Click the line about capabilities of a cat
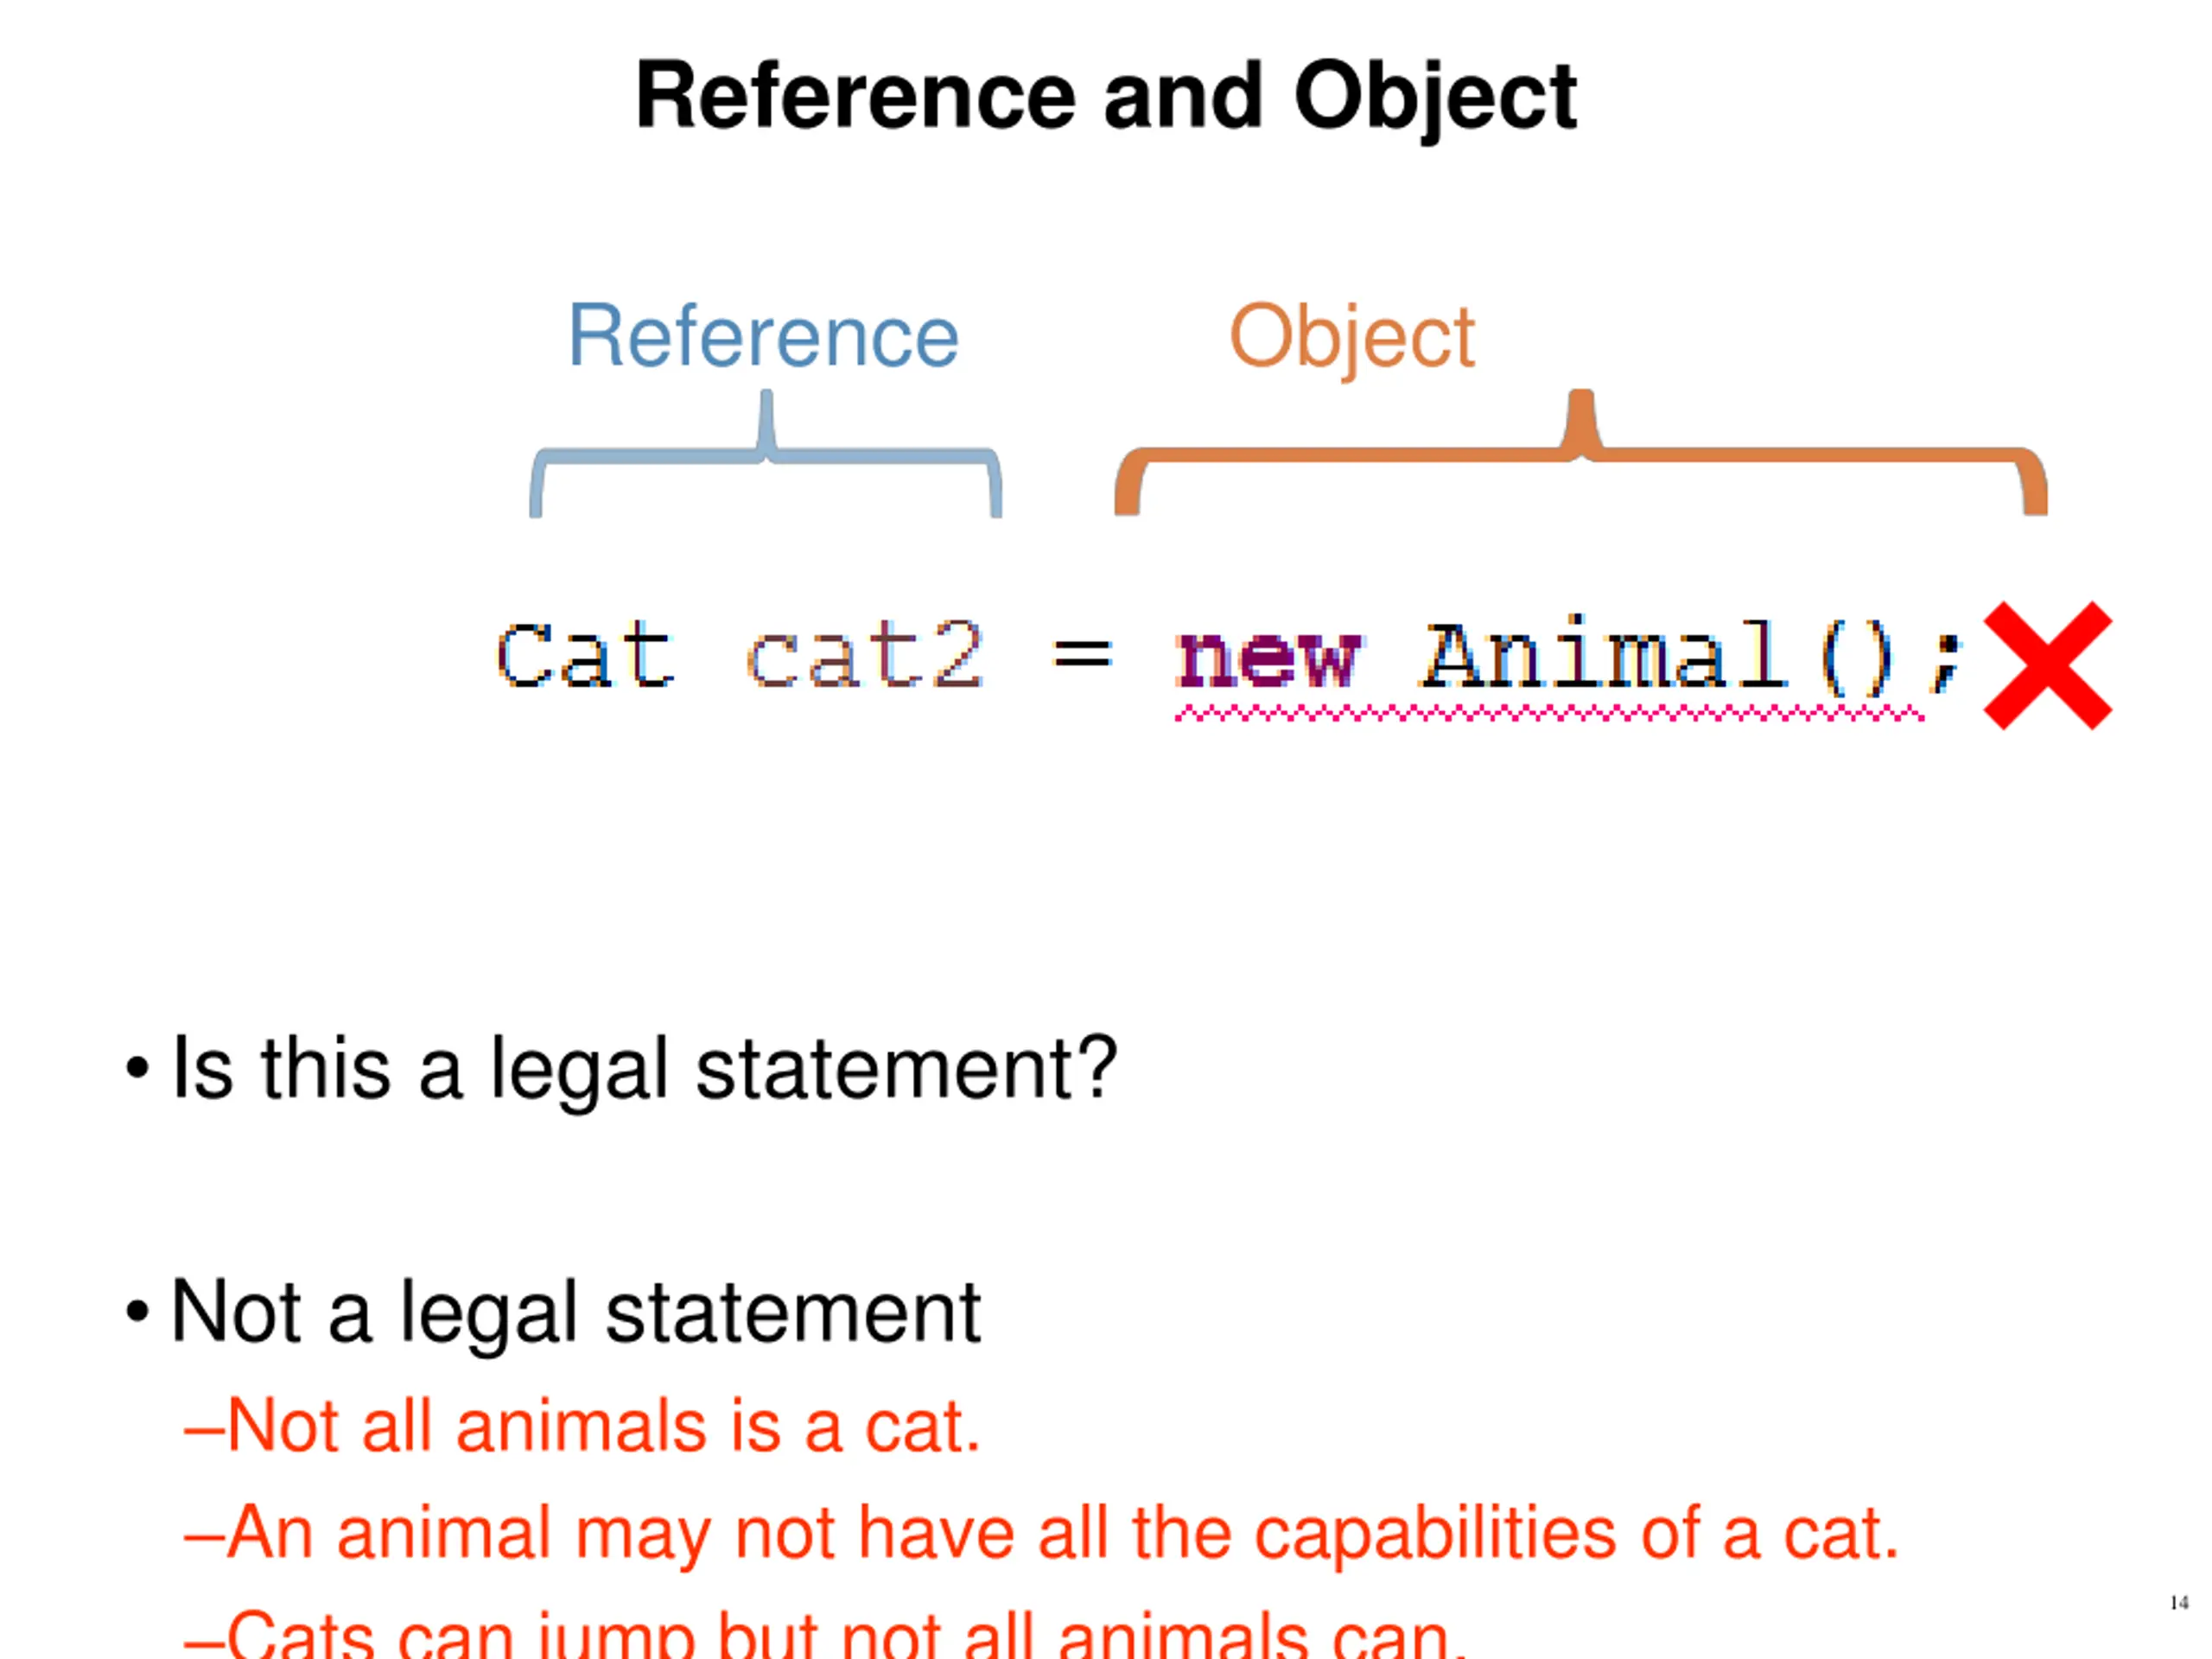2212x1659 pixels. coord(1042,1534)
